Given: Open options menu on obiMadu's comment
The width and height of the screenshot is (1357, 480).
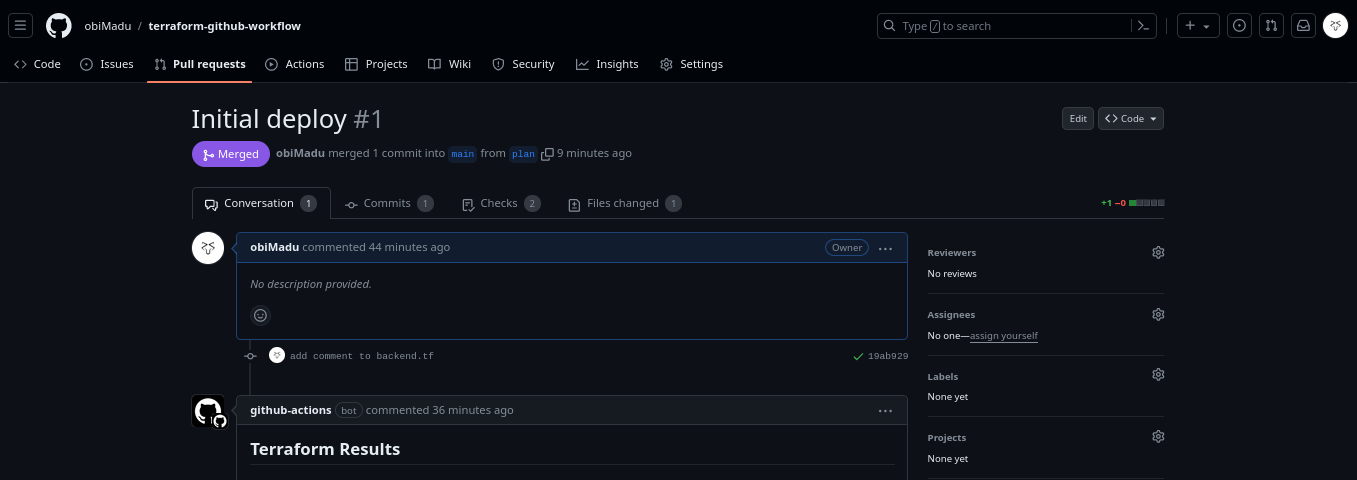Looking at the screenshot, I should pos(885,248).
